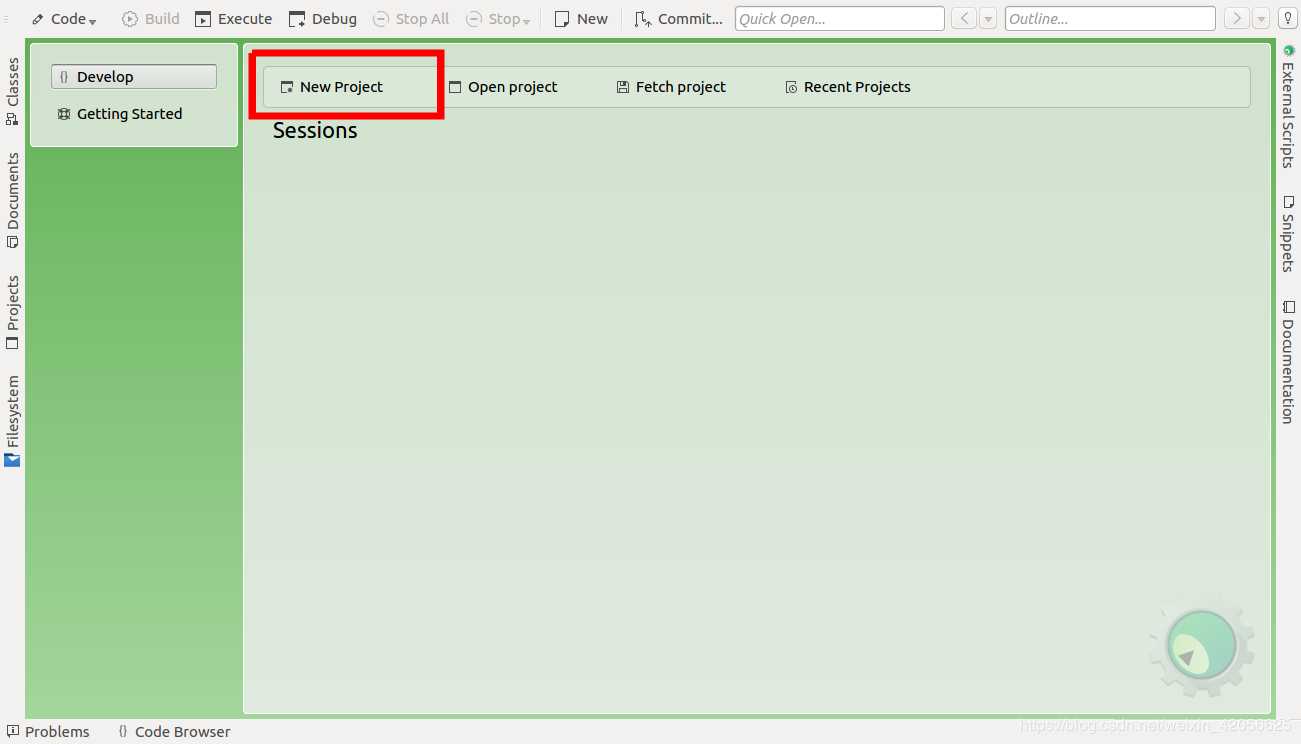Image resolution: width=1301 pixels, height=744 pixels.
Task: Click the Execute toolbar button
Action: 233,19
